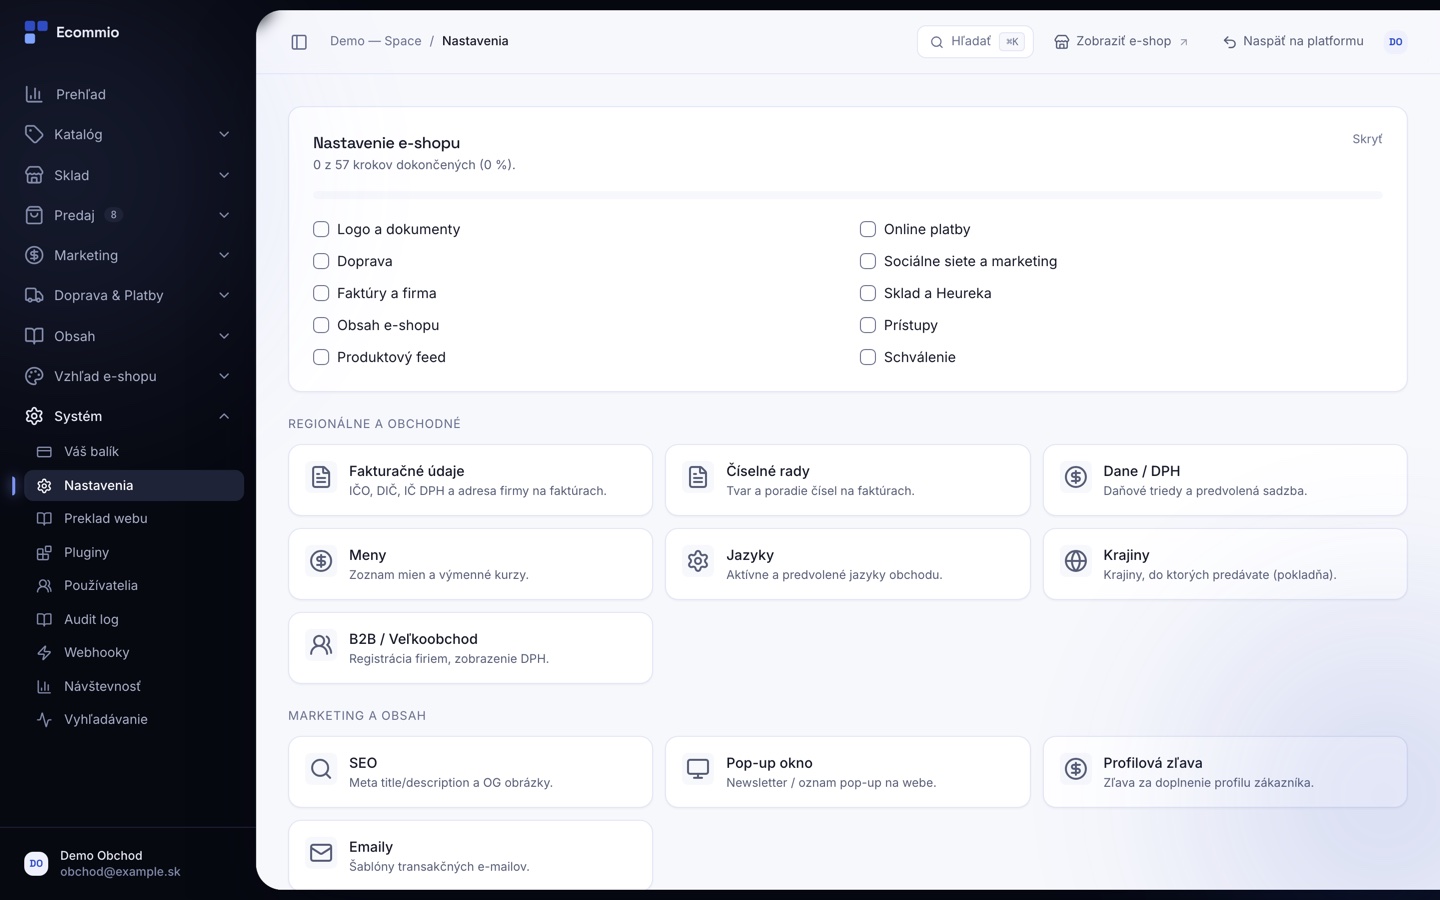Expand the Predaj chevron
1440x900 pixels.
coord(224,215)
